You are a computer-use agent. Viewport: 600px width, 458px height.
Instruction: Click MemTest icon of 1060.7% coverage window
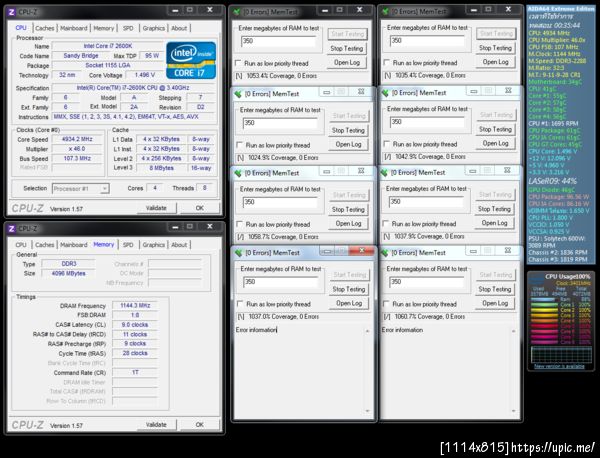[x=385, y=253]
